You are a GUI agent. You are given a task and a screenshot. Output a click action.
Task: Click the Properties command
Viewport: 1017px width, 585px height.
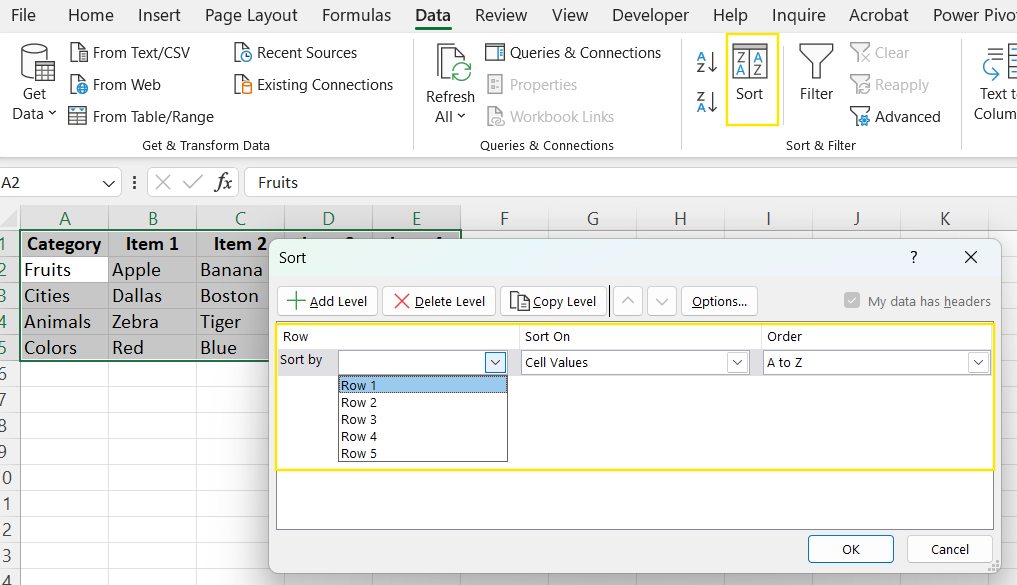[531, 84]
